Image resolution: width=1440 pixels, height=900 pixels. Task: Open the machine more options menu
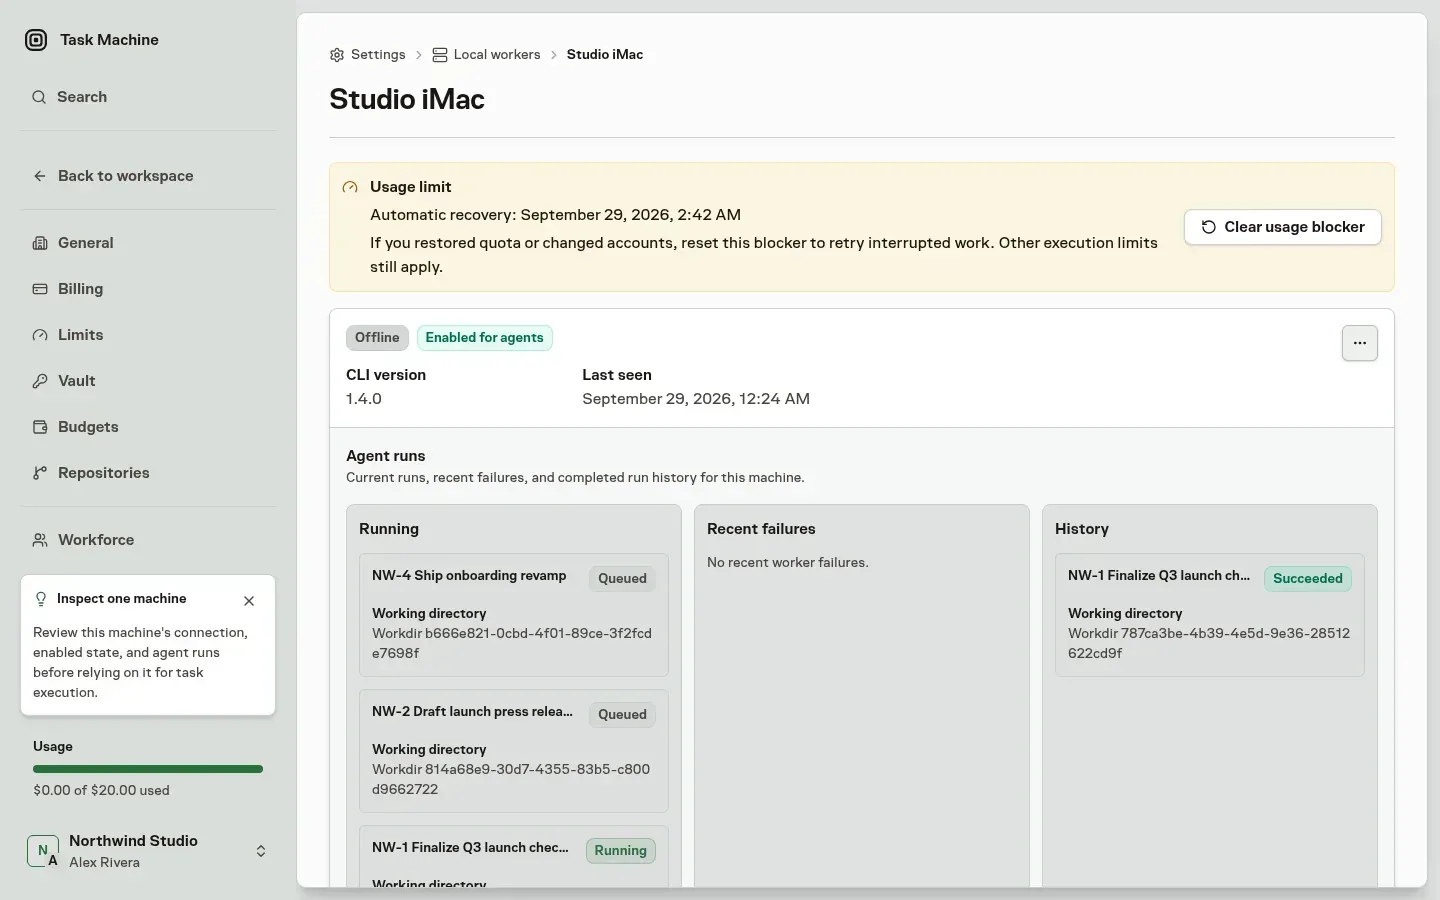click(1360, 343)
